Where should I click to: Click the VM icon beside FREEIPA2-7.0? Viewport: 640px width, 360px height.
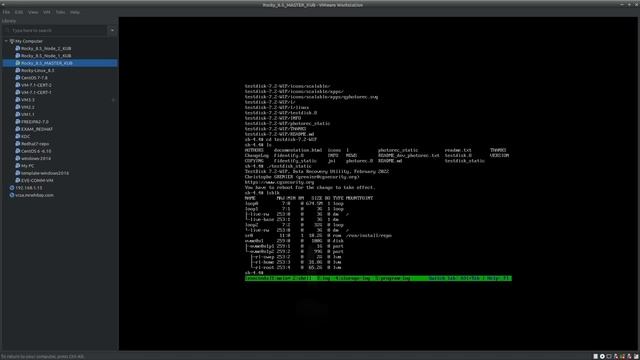point(18,122)
